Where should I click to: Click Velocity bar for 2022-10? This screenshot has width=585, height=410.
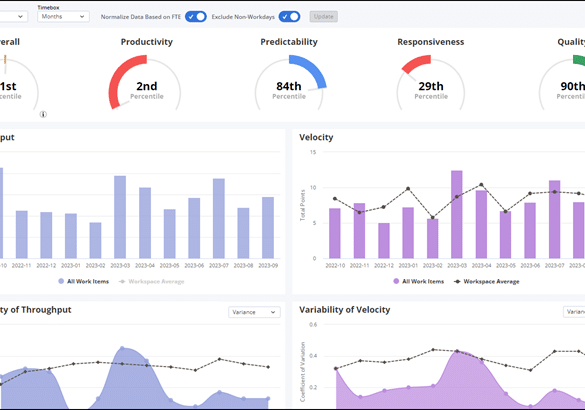pos(335,234)
